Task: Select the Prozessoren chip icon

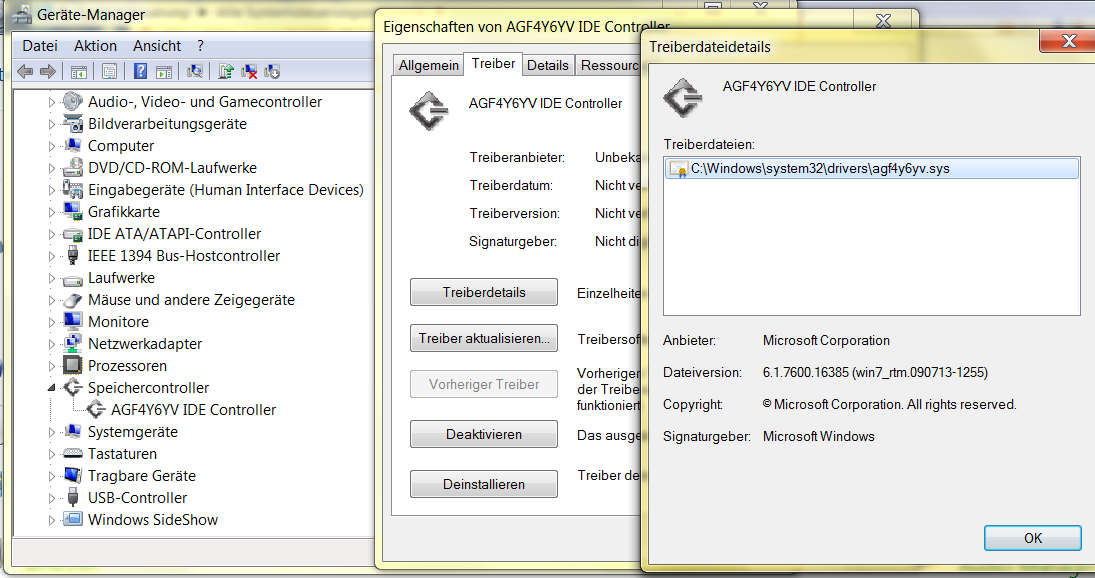Action: [x=73, y=366]
